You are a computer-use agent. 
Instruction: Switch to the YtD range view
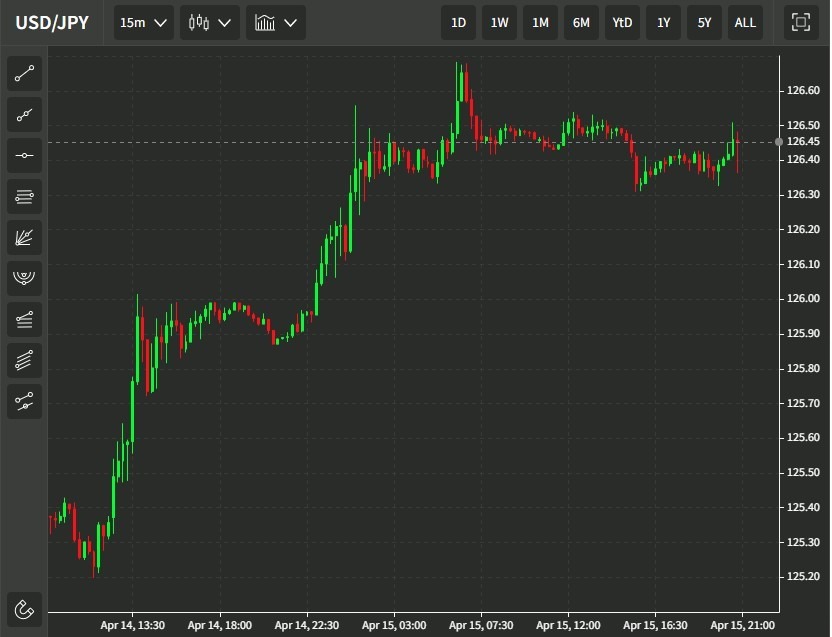coord(622,22)
